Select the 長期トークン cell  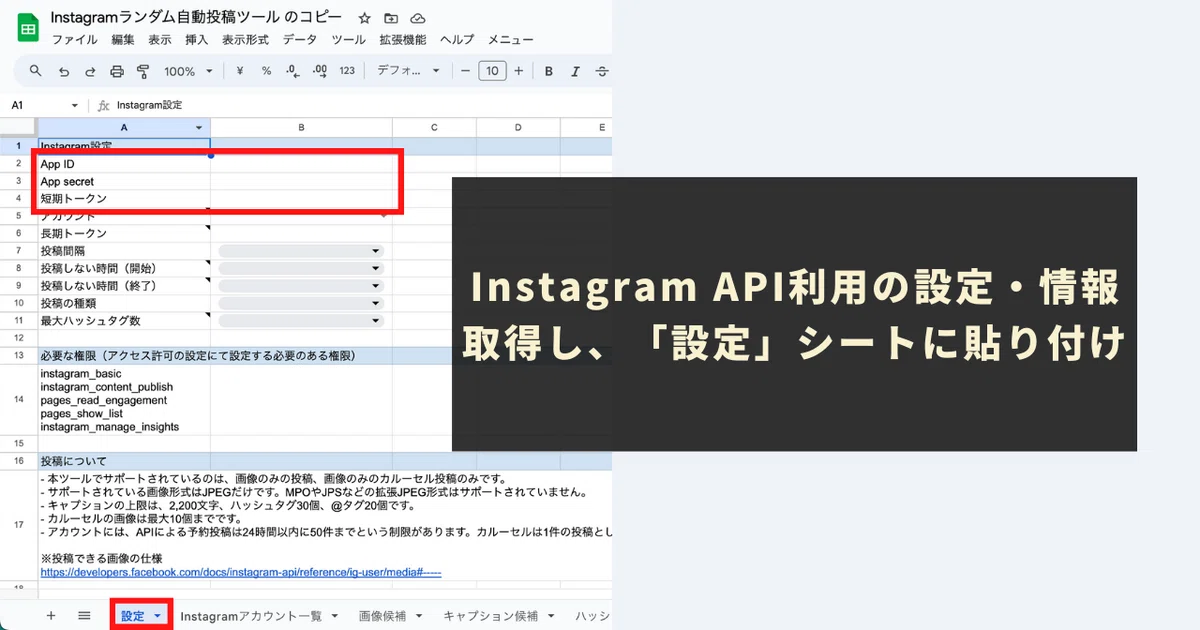point(124,233)
